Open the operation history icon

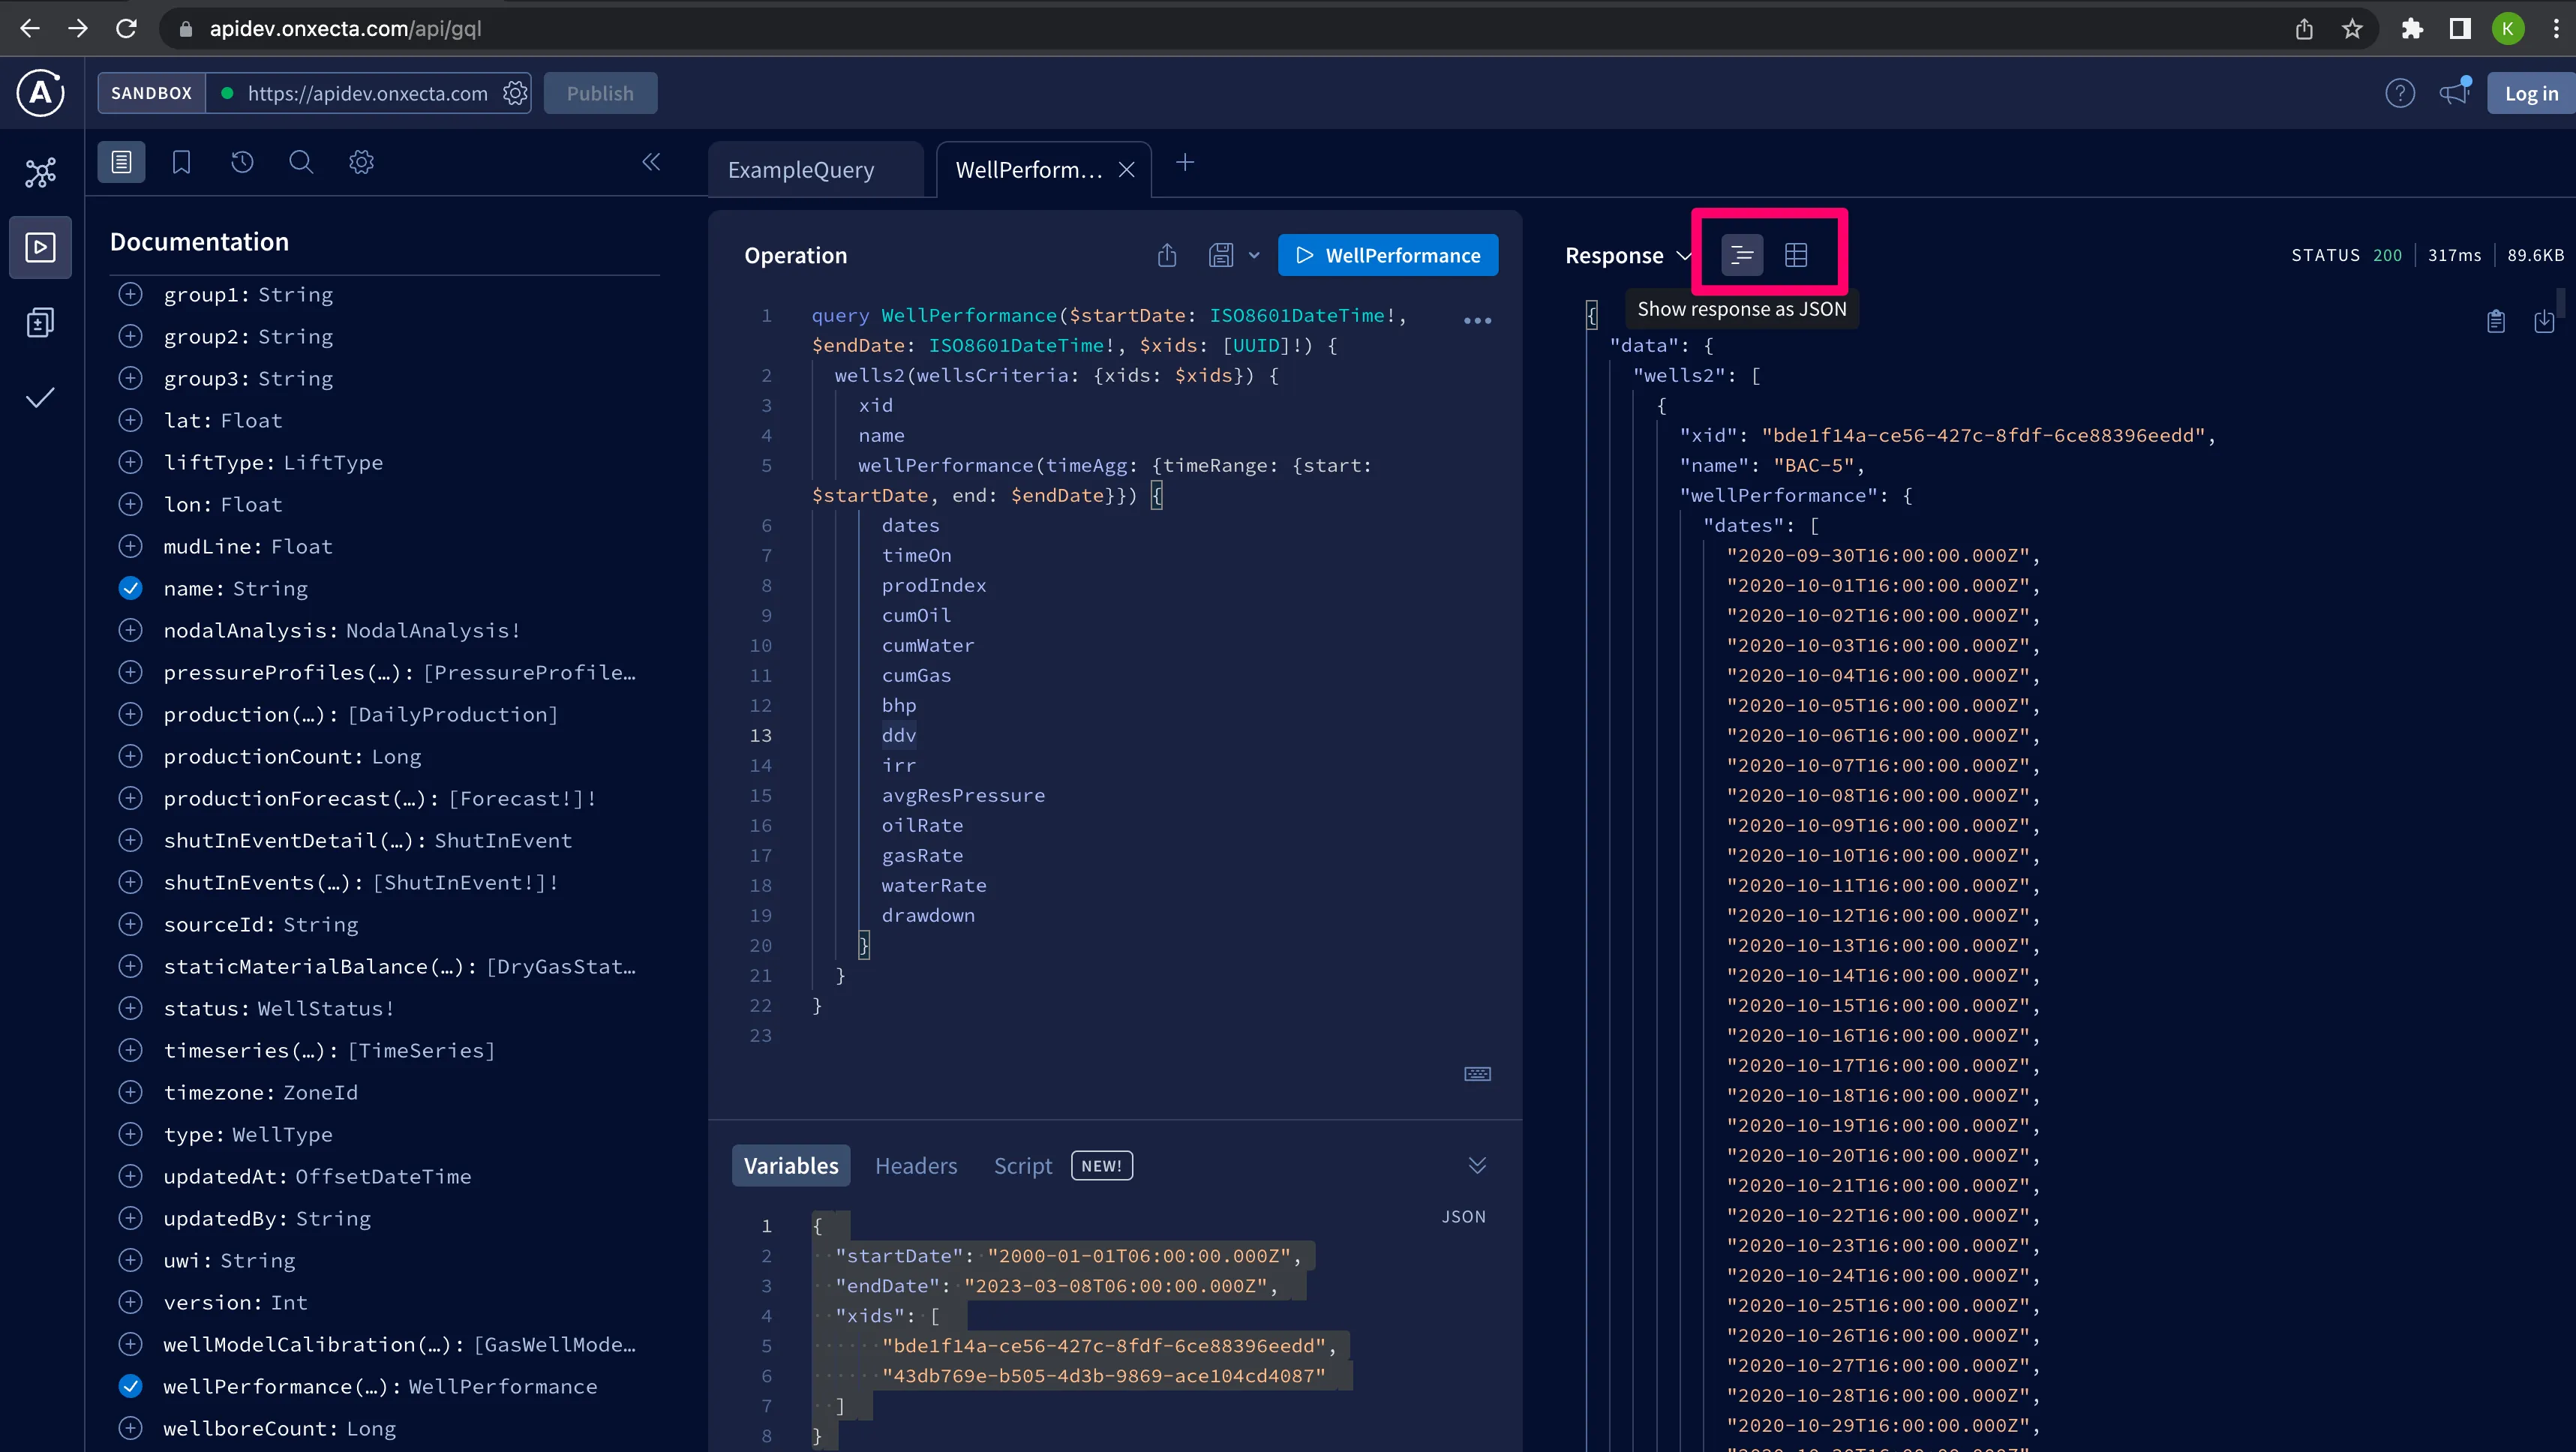242,162
